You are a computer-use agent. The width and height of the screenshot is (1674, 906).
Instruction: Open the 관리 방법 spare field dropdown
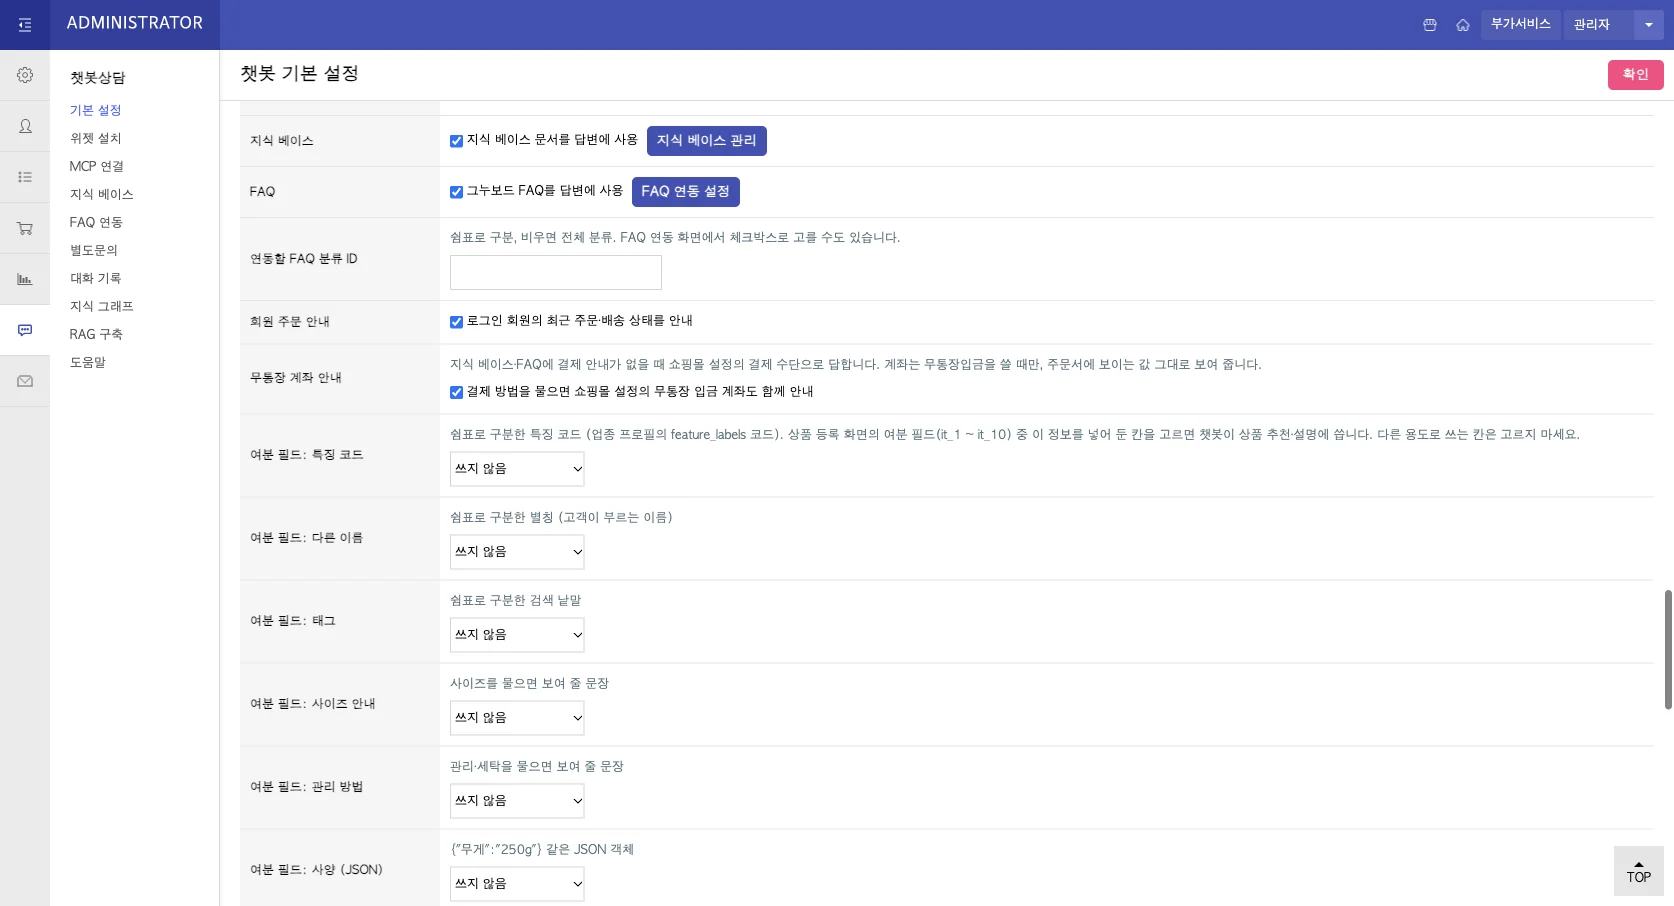(517, 801)
